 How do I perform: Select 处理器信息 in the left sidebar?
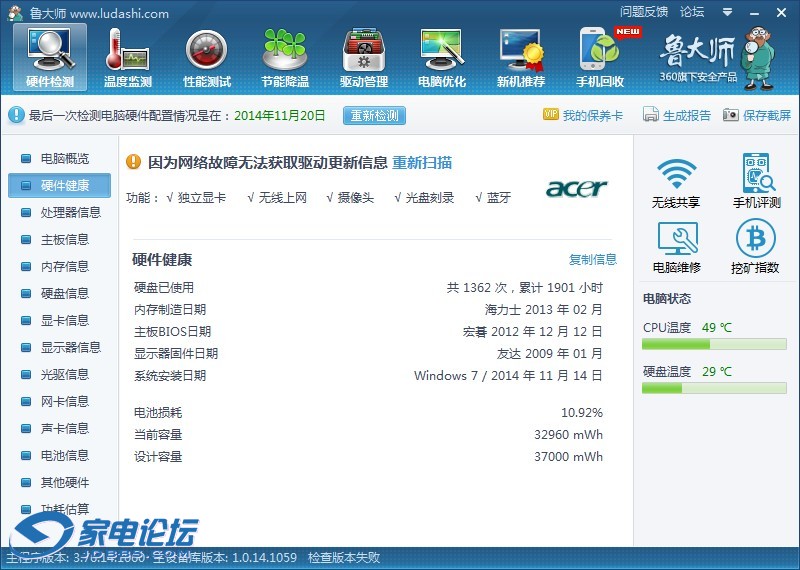70,212
